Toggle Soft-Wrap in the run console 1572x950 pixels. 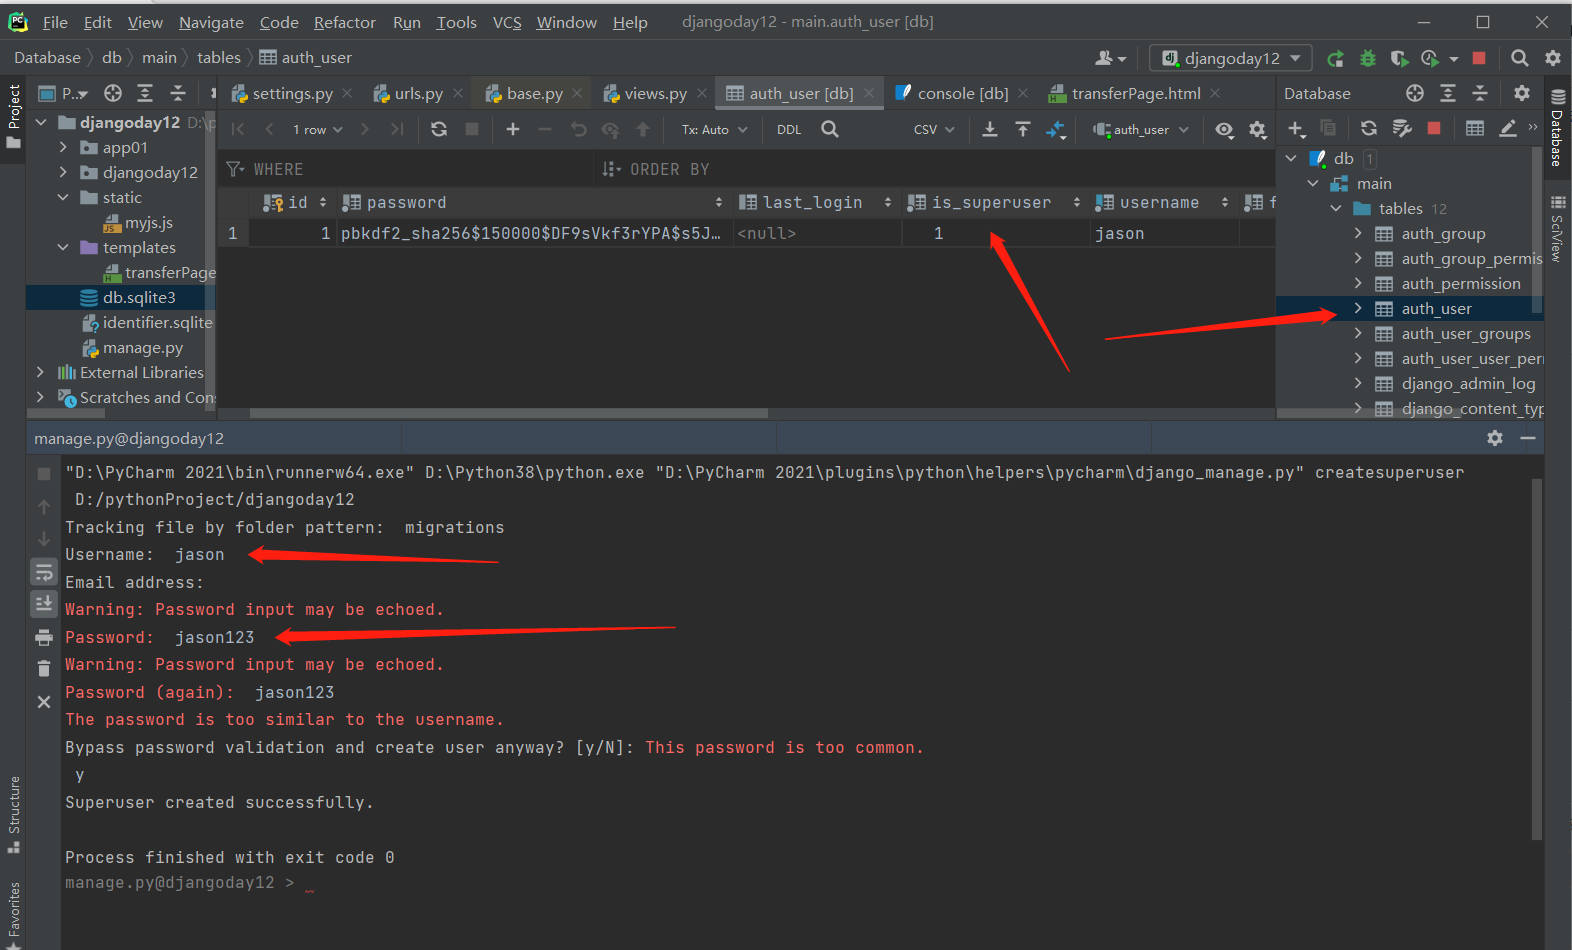coord(44,572)
